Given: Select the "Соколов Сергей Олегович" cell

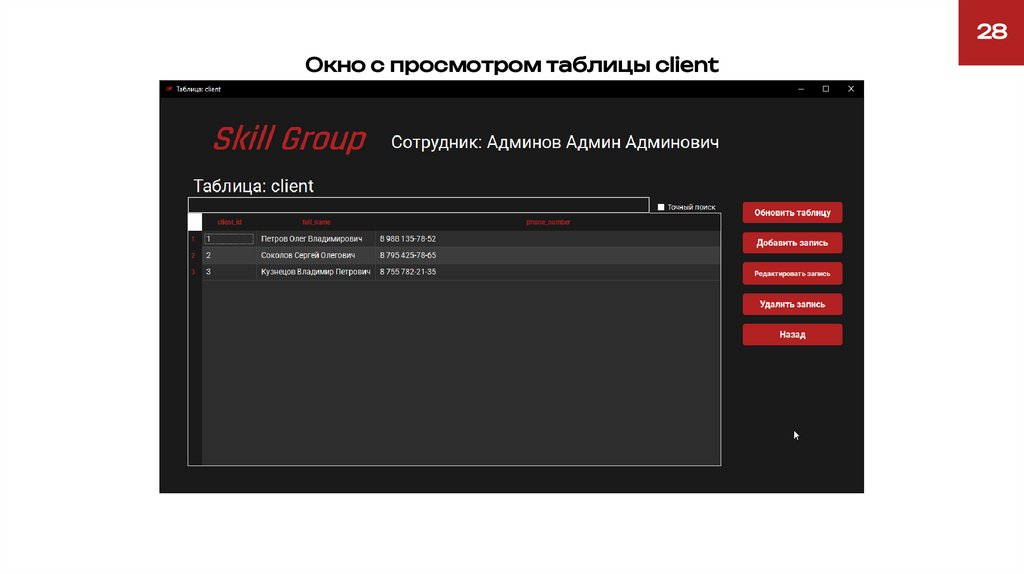Looking at the screenshot, I should tap(316, 255).
